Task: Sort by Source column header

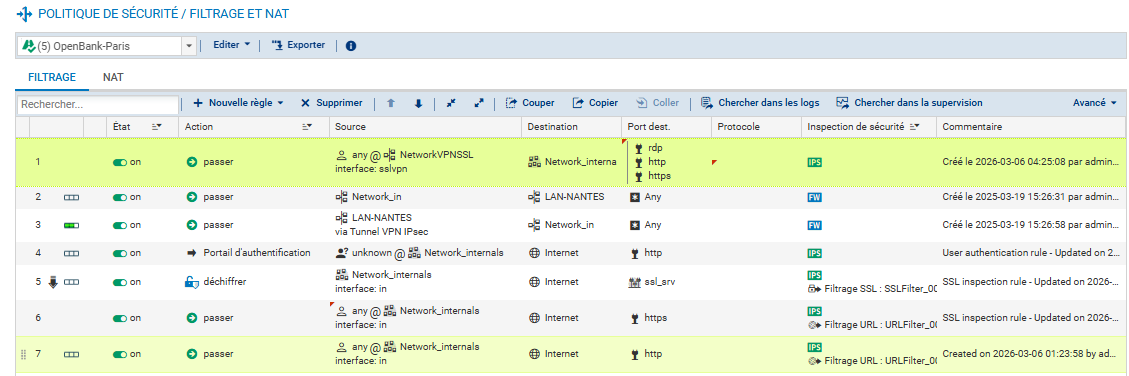Action: [425, 126]
